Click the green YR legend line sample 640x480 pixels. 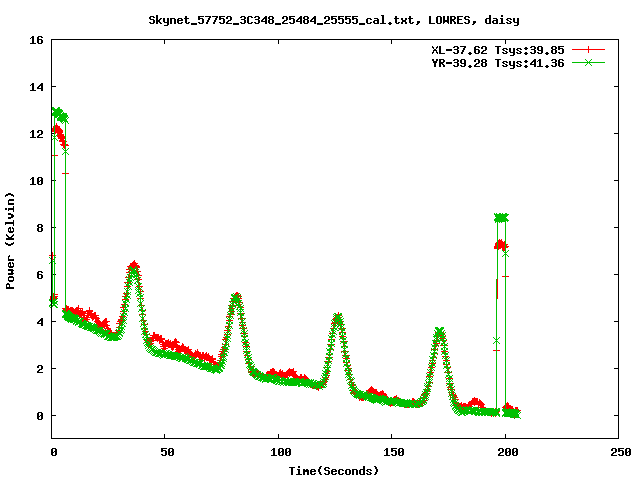(588, 62)
